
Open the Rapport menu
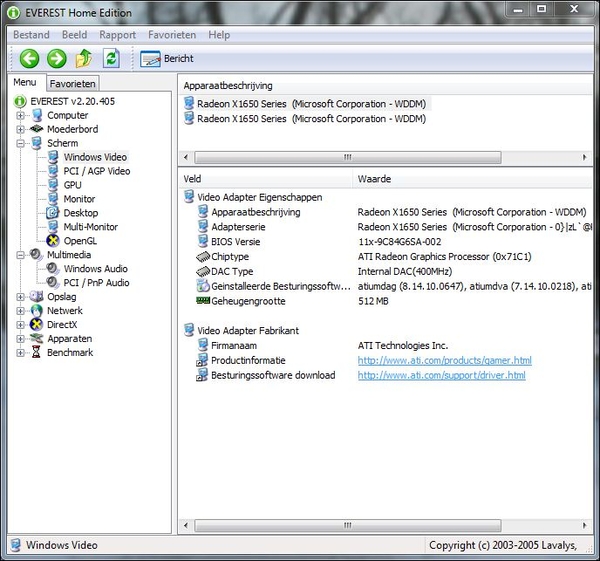point(117,34)
